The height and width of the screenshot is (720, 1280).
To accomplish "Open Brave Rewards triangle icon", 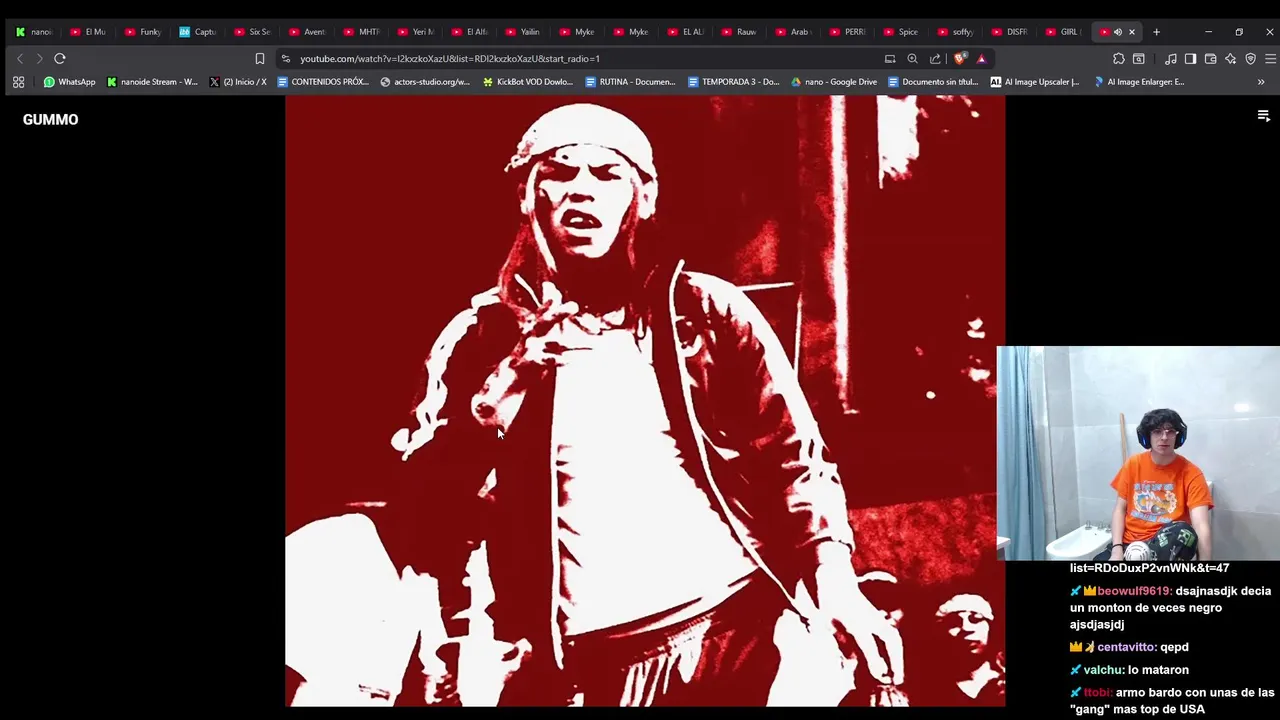I will [981, 58].
